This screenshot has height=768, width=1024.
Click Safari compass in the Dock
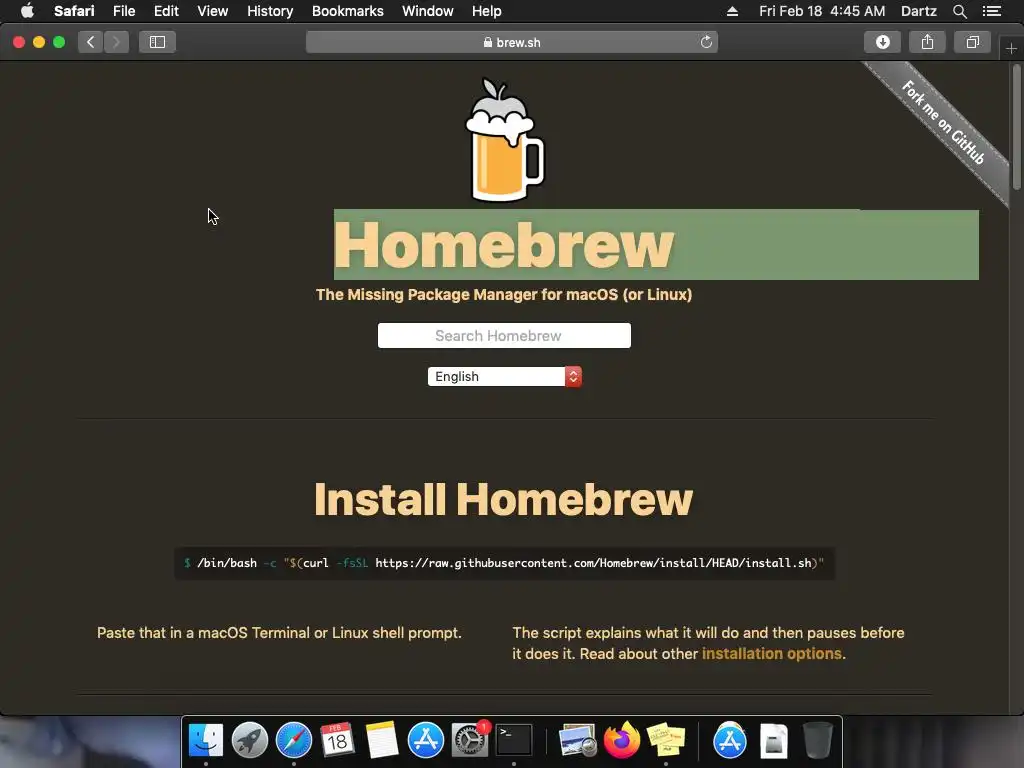pos(294,741)
